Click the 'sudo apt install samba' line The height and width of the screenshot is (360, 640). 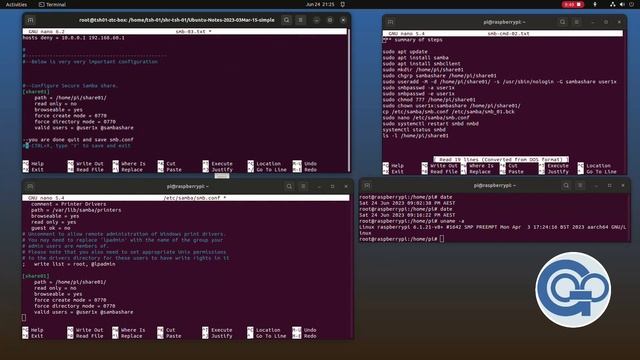pyautogui.click(x=416, y=58)
